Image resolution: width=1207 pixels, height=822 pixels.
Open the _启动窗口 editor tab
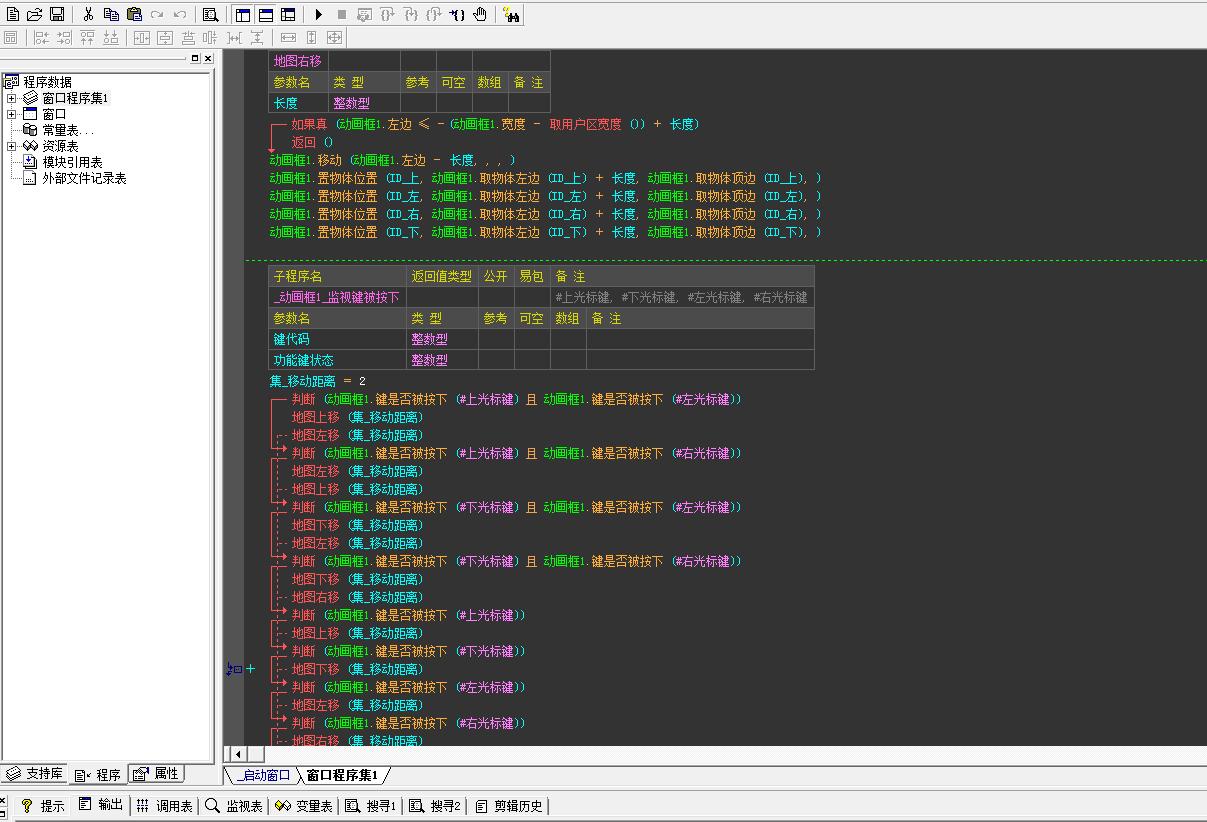point(263,775)
